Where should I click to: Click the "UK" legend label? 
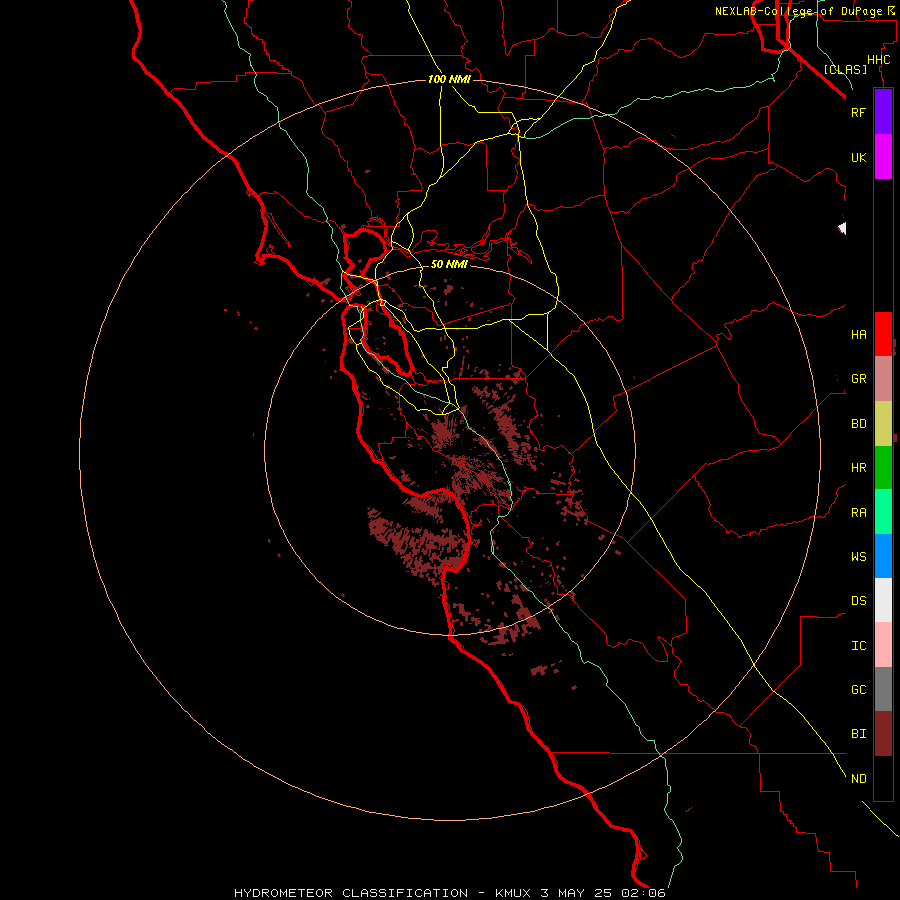858,157
